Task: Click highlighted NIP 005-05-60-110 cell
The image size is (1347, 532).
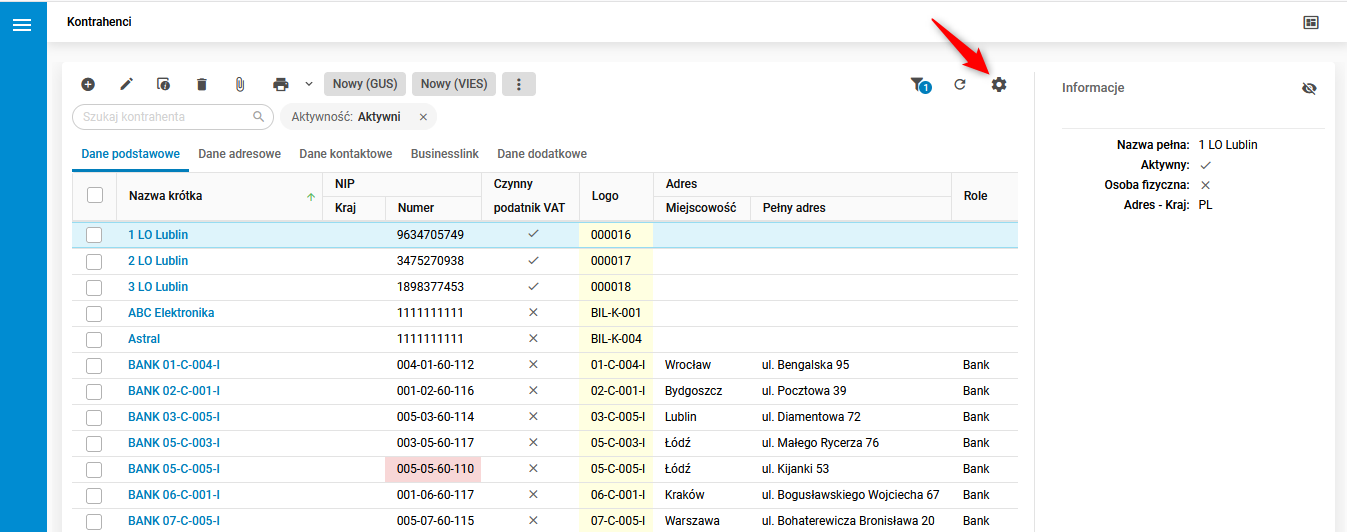Action: click(433, 469)
